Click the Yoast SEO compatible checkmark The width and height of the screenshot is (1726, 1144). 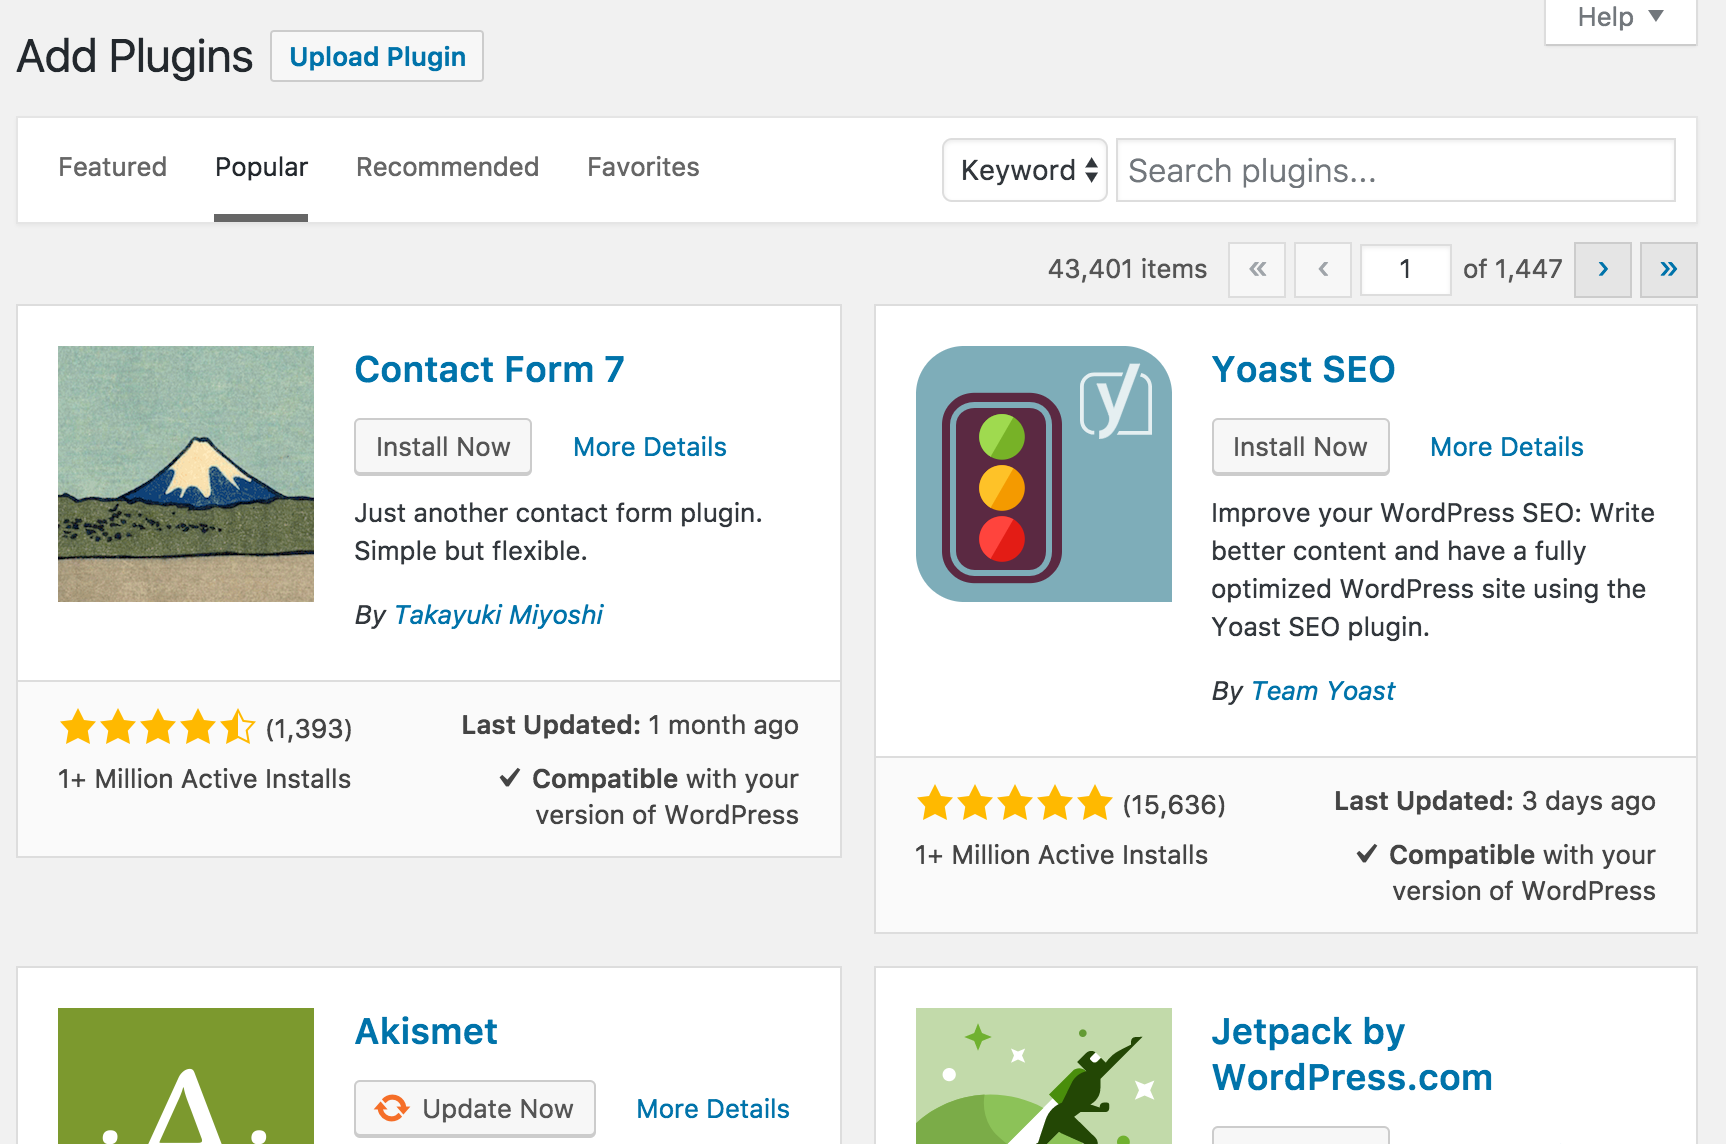(x=1367, y=854)
